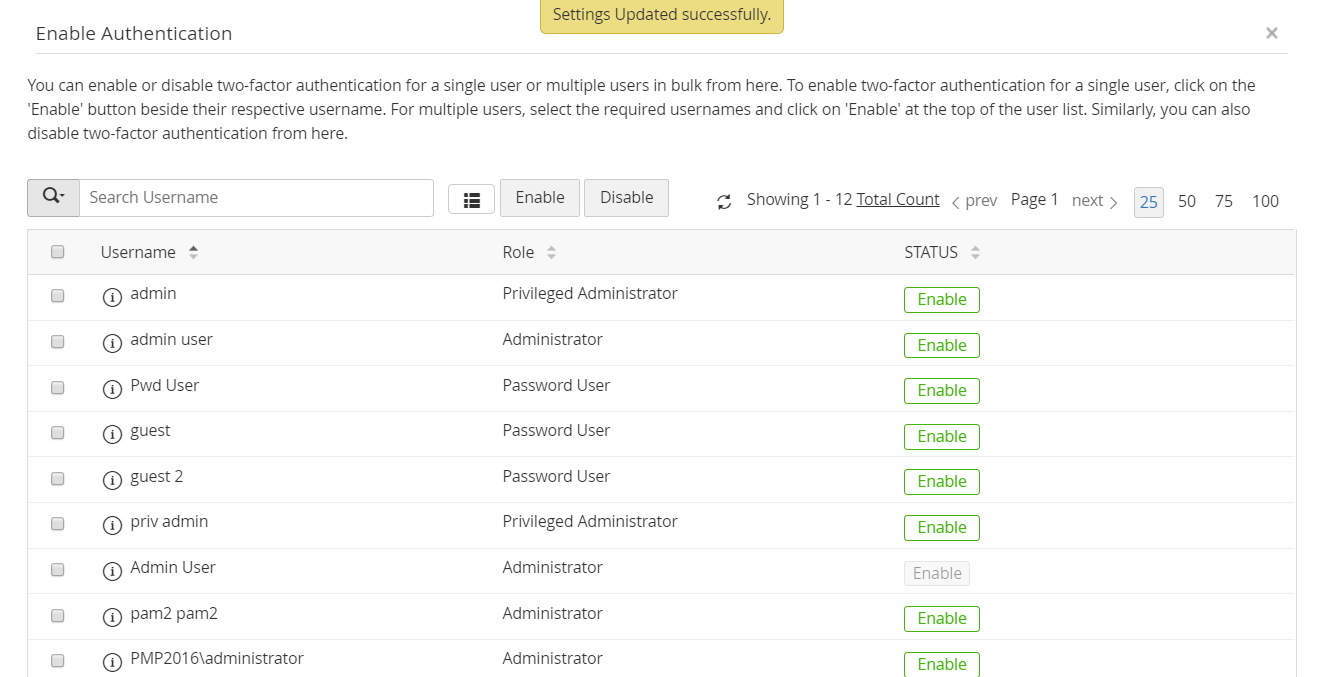Click the Total Count link
This screenshot has width=1317, height=677.
click(x=898, y=199)
